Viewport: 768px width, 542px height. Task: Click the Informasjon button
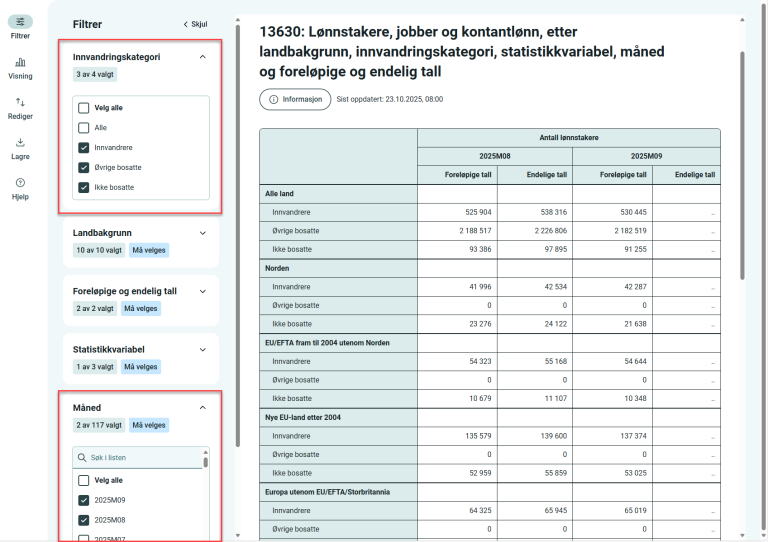pyautogui.click(x=295, y=99)
